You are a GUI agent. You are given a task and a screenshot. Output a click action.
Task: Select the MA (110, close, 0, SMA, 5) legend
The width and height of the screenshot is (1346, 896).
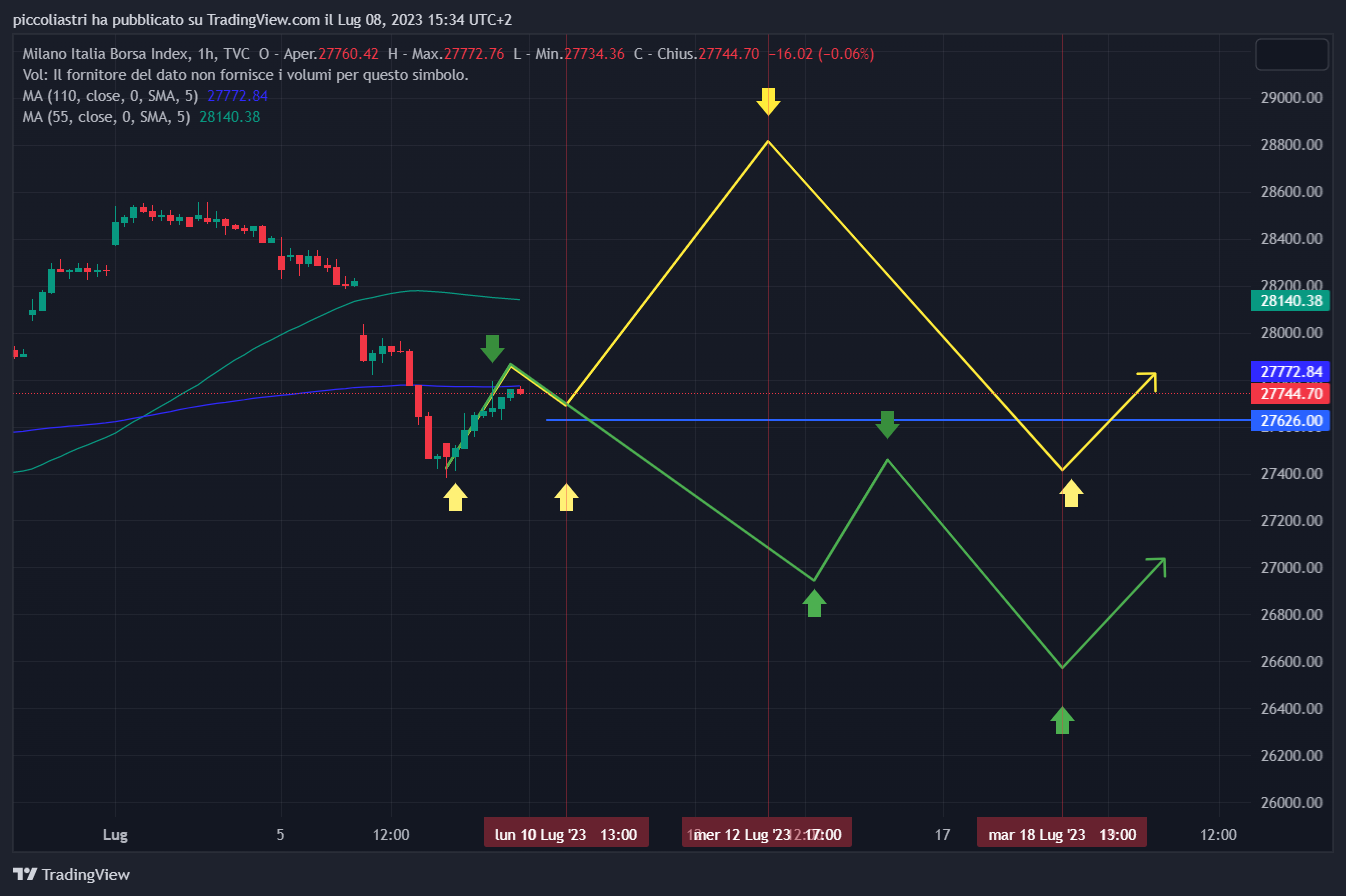(110, 96)
